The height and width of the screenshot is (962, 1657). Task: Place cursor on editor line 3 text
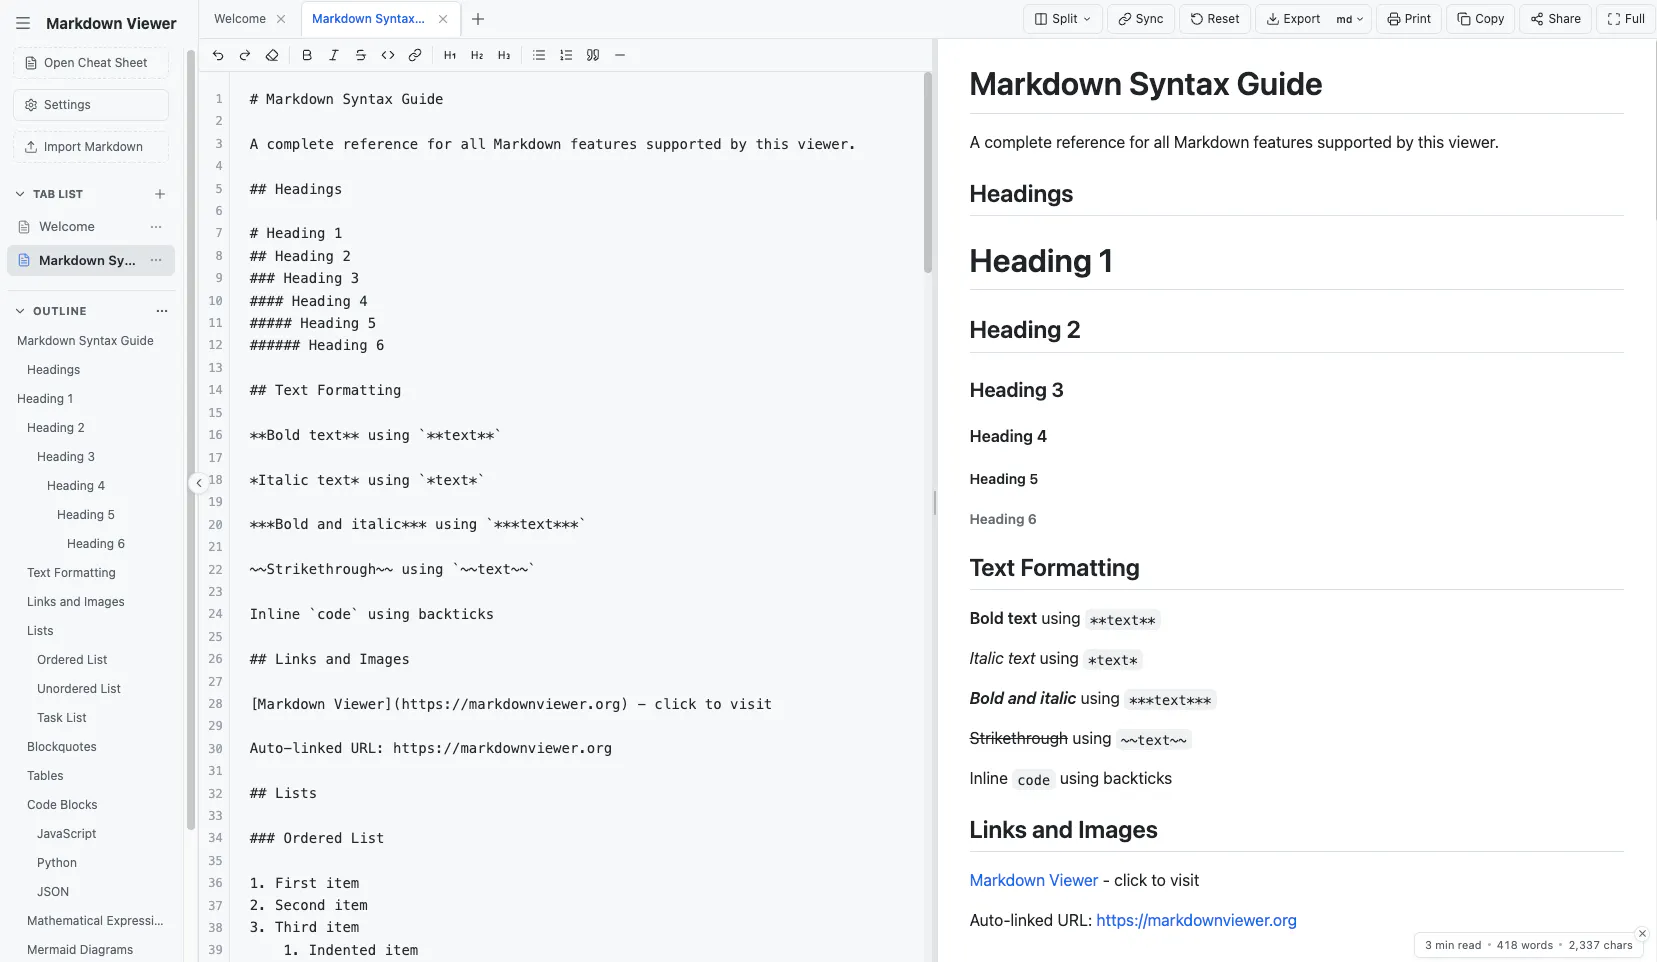tap(552, 144)
